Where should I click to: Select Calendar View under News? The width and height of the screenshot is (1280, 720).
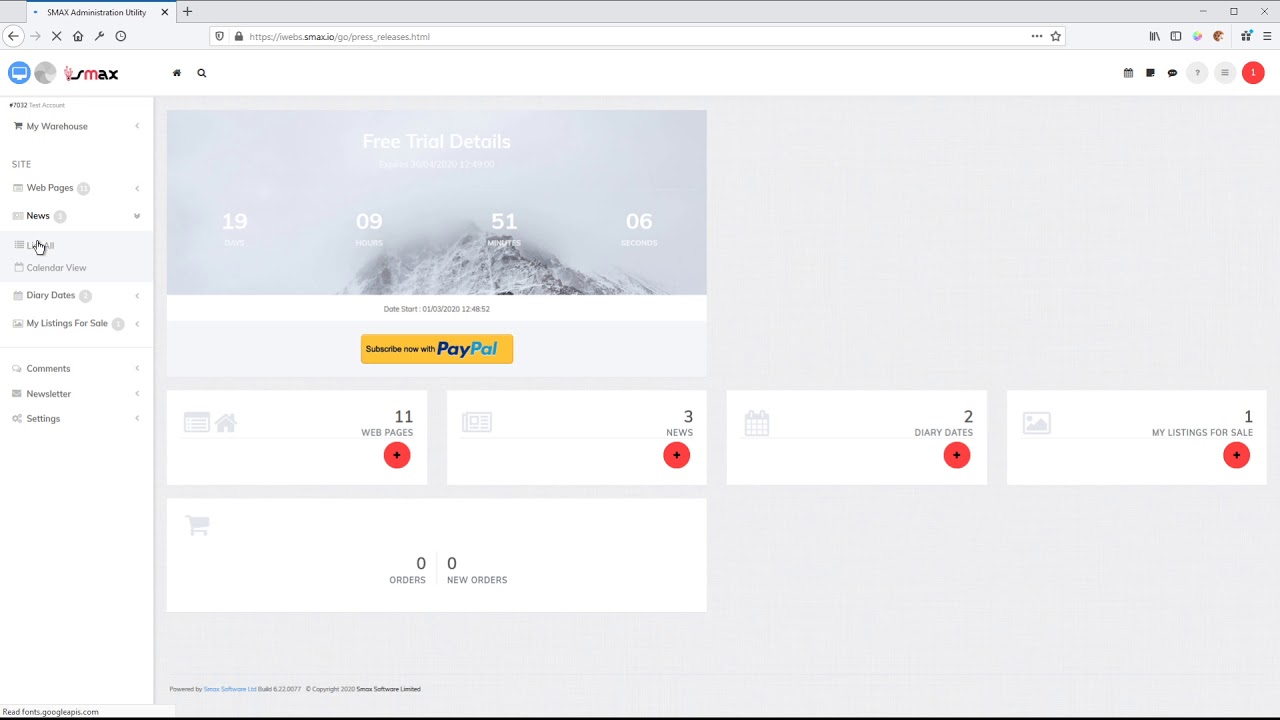pyautogui.click(x=56, y=268)
